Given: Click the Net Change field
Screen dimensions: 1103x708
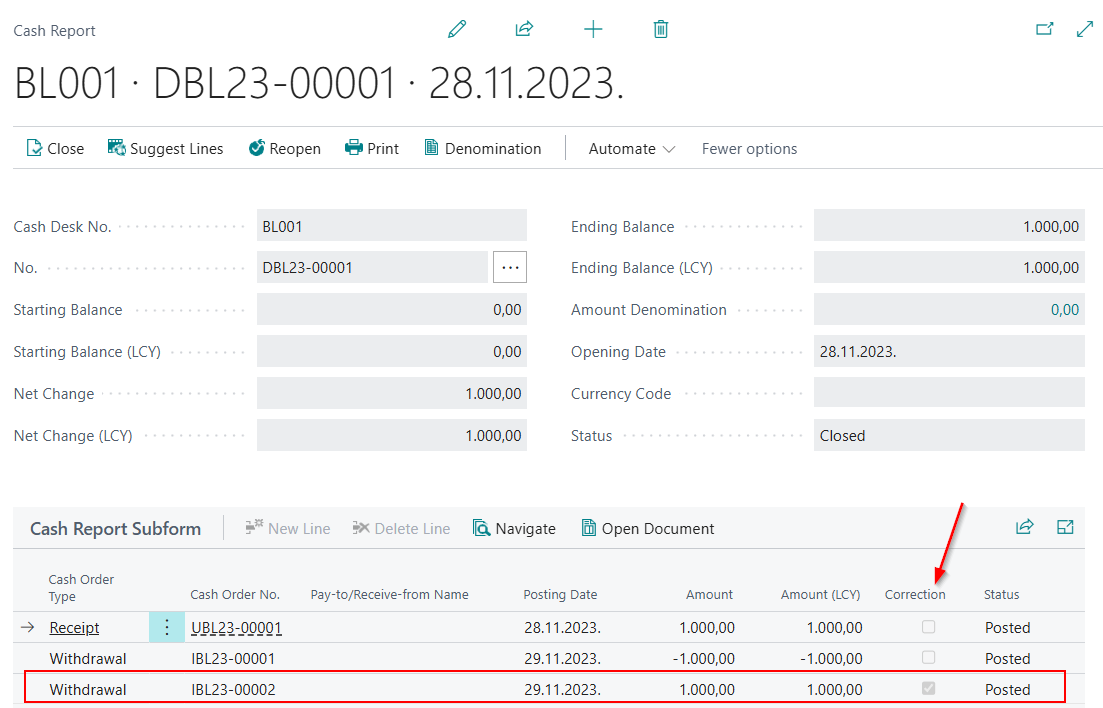Looking at the screenshot, I should (x=392, y=393).
